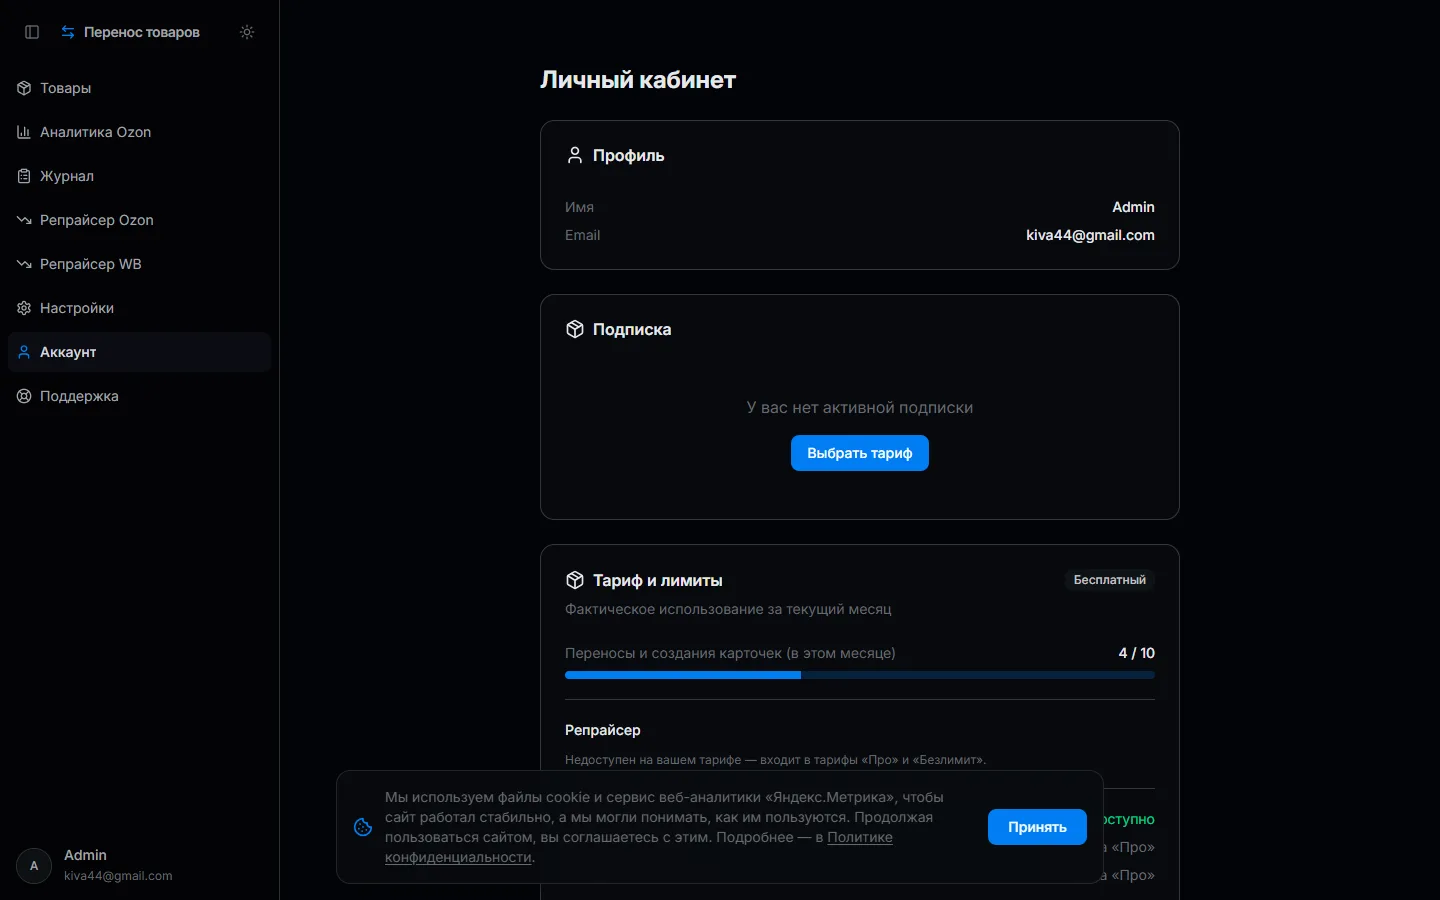Click the user icon in Профиль header
Screen dimensions: 1440x900
click(x=575, y=155)
